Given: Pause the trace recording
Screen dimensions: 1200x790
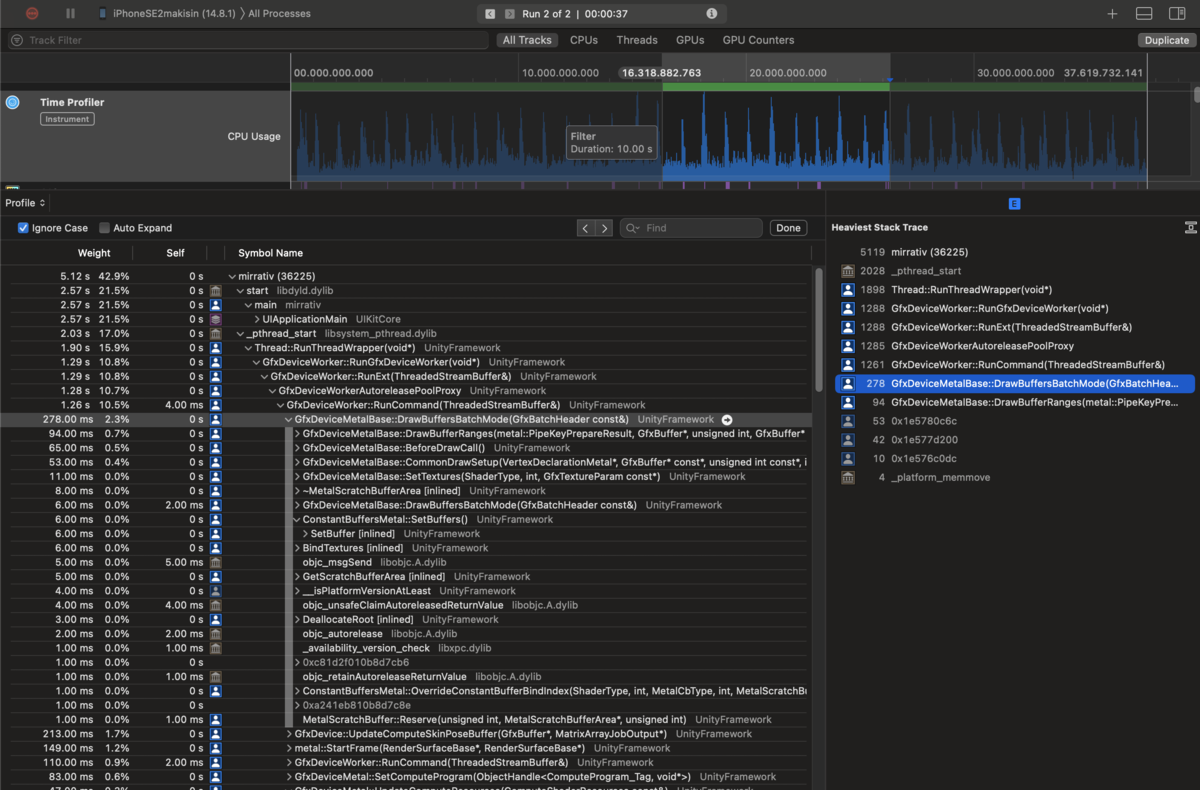Looking at the screenshot, I should tap(70, 14).
